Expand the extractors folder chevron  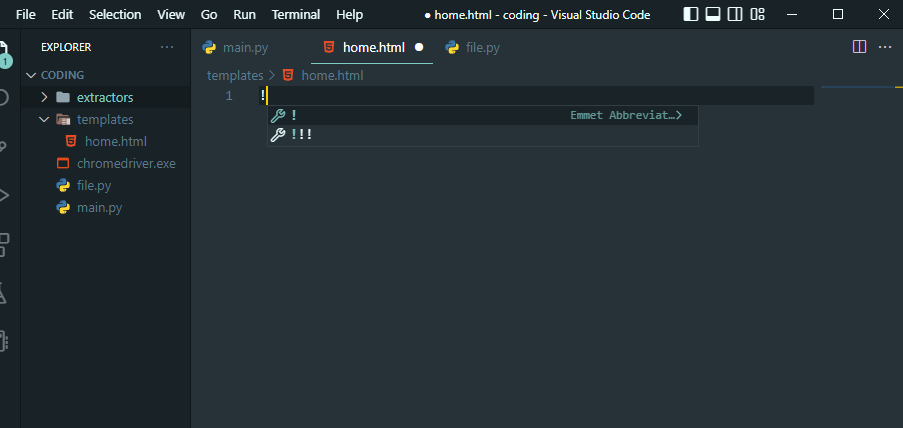point(44,97)
